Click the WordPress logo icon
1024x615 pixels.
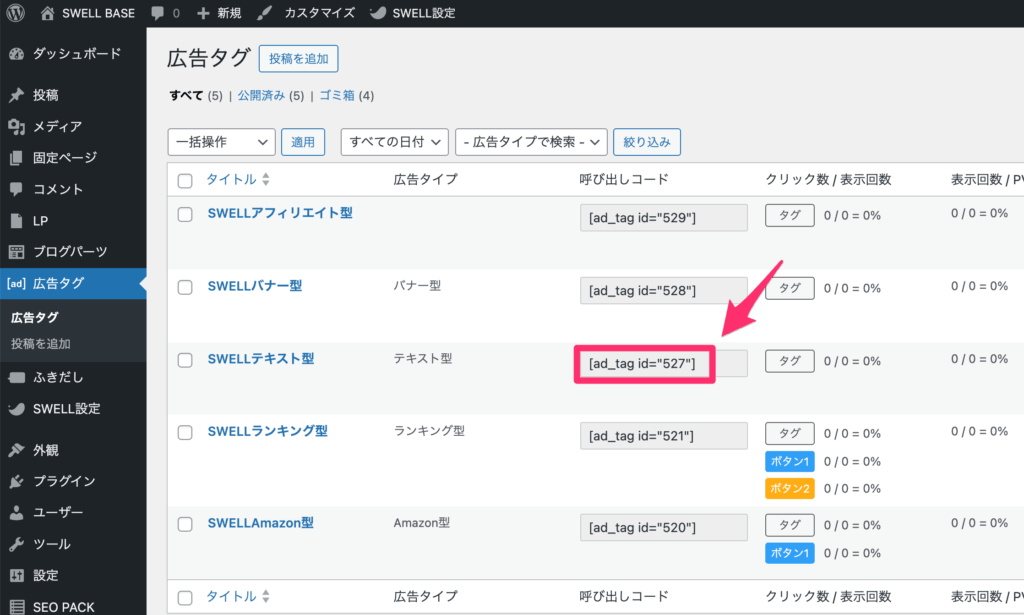pyautogui.click(x=16, y=14)
